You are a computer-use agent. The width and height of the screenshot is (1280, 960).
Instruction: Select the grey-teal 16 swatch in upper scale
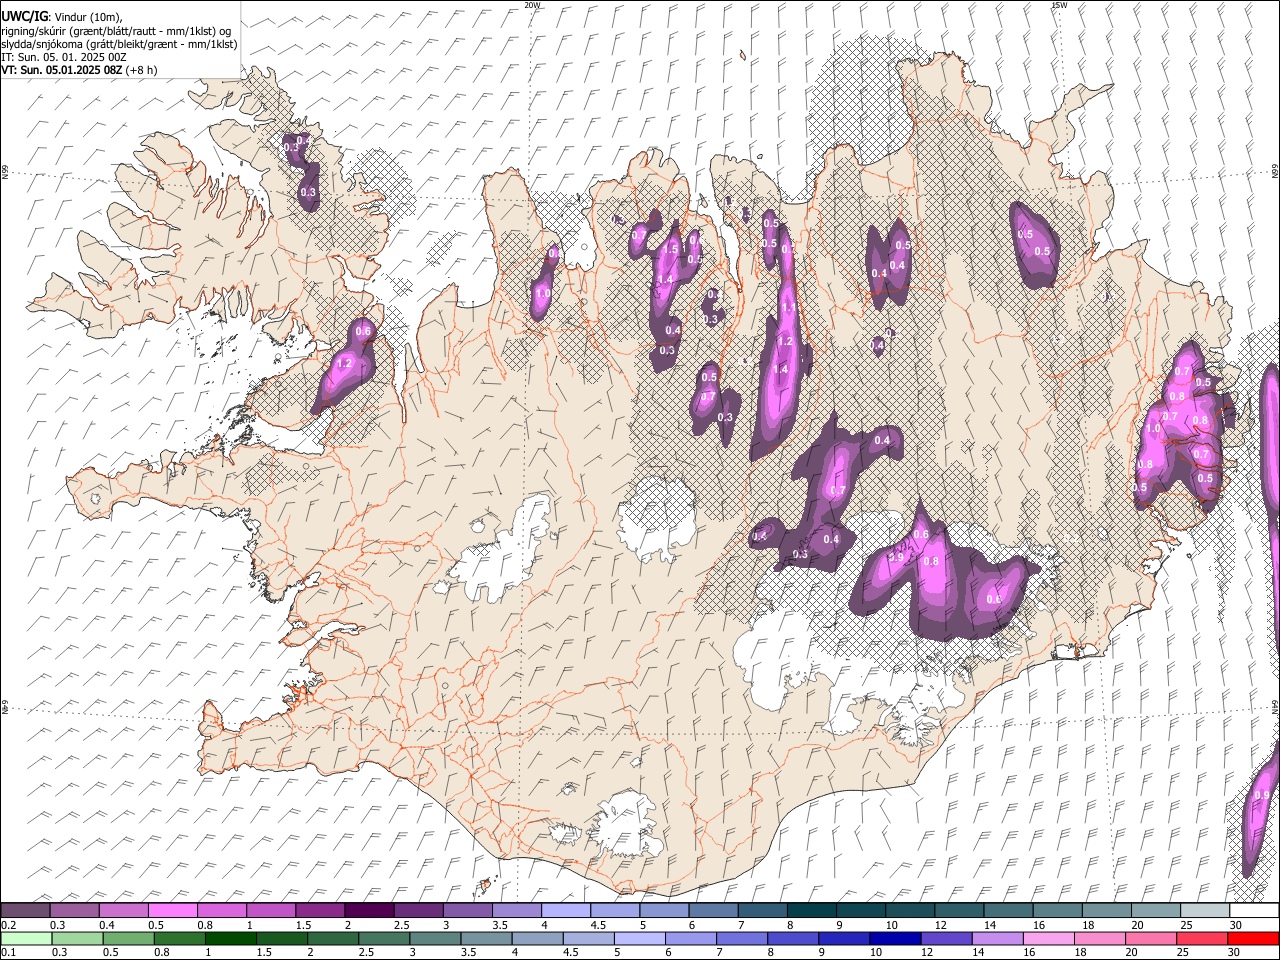1057,910
